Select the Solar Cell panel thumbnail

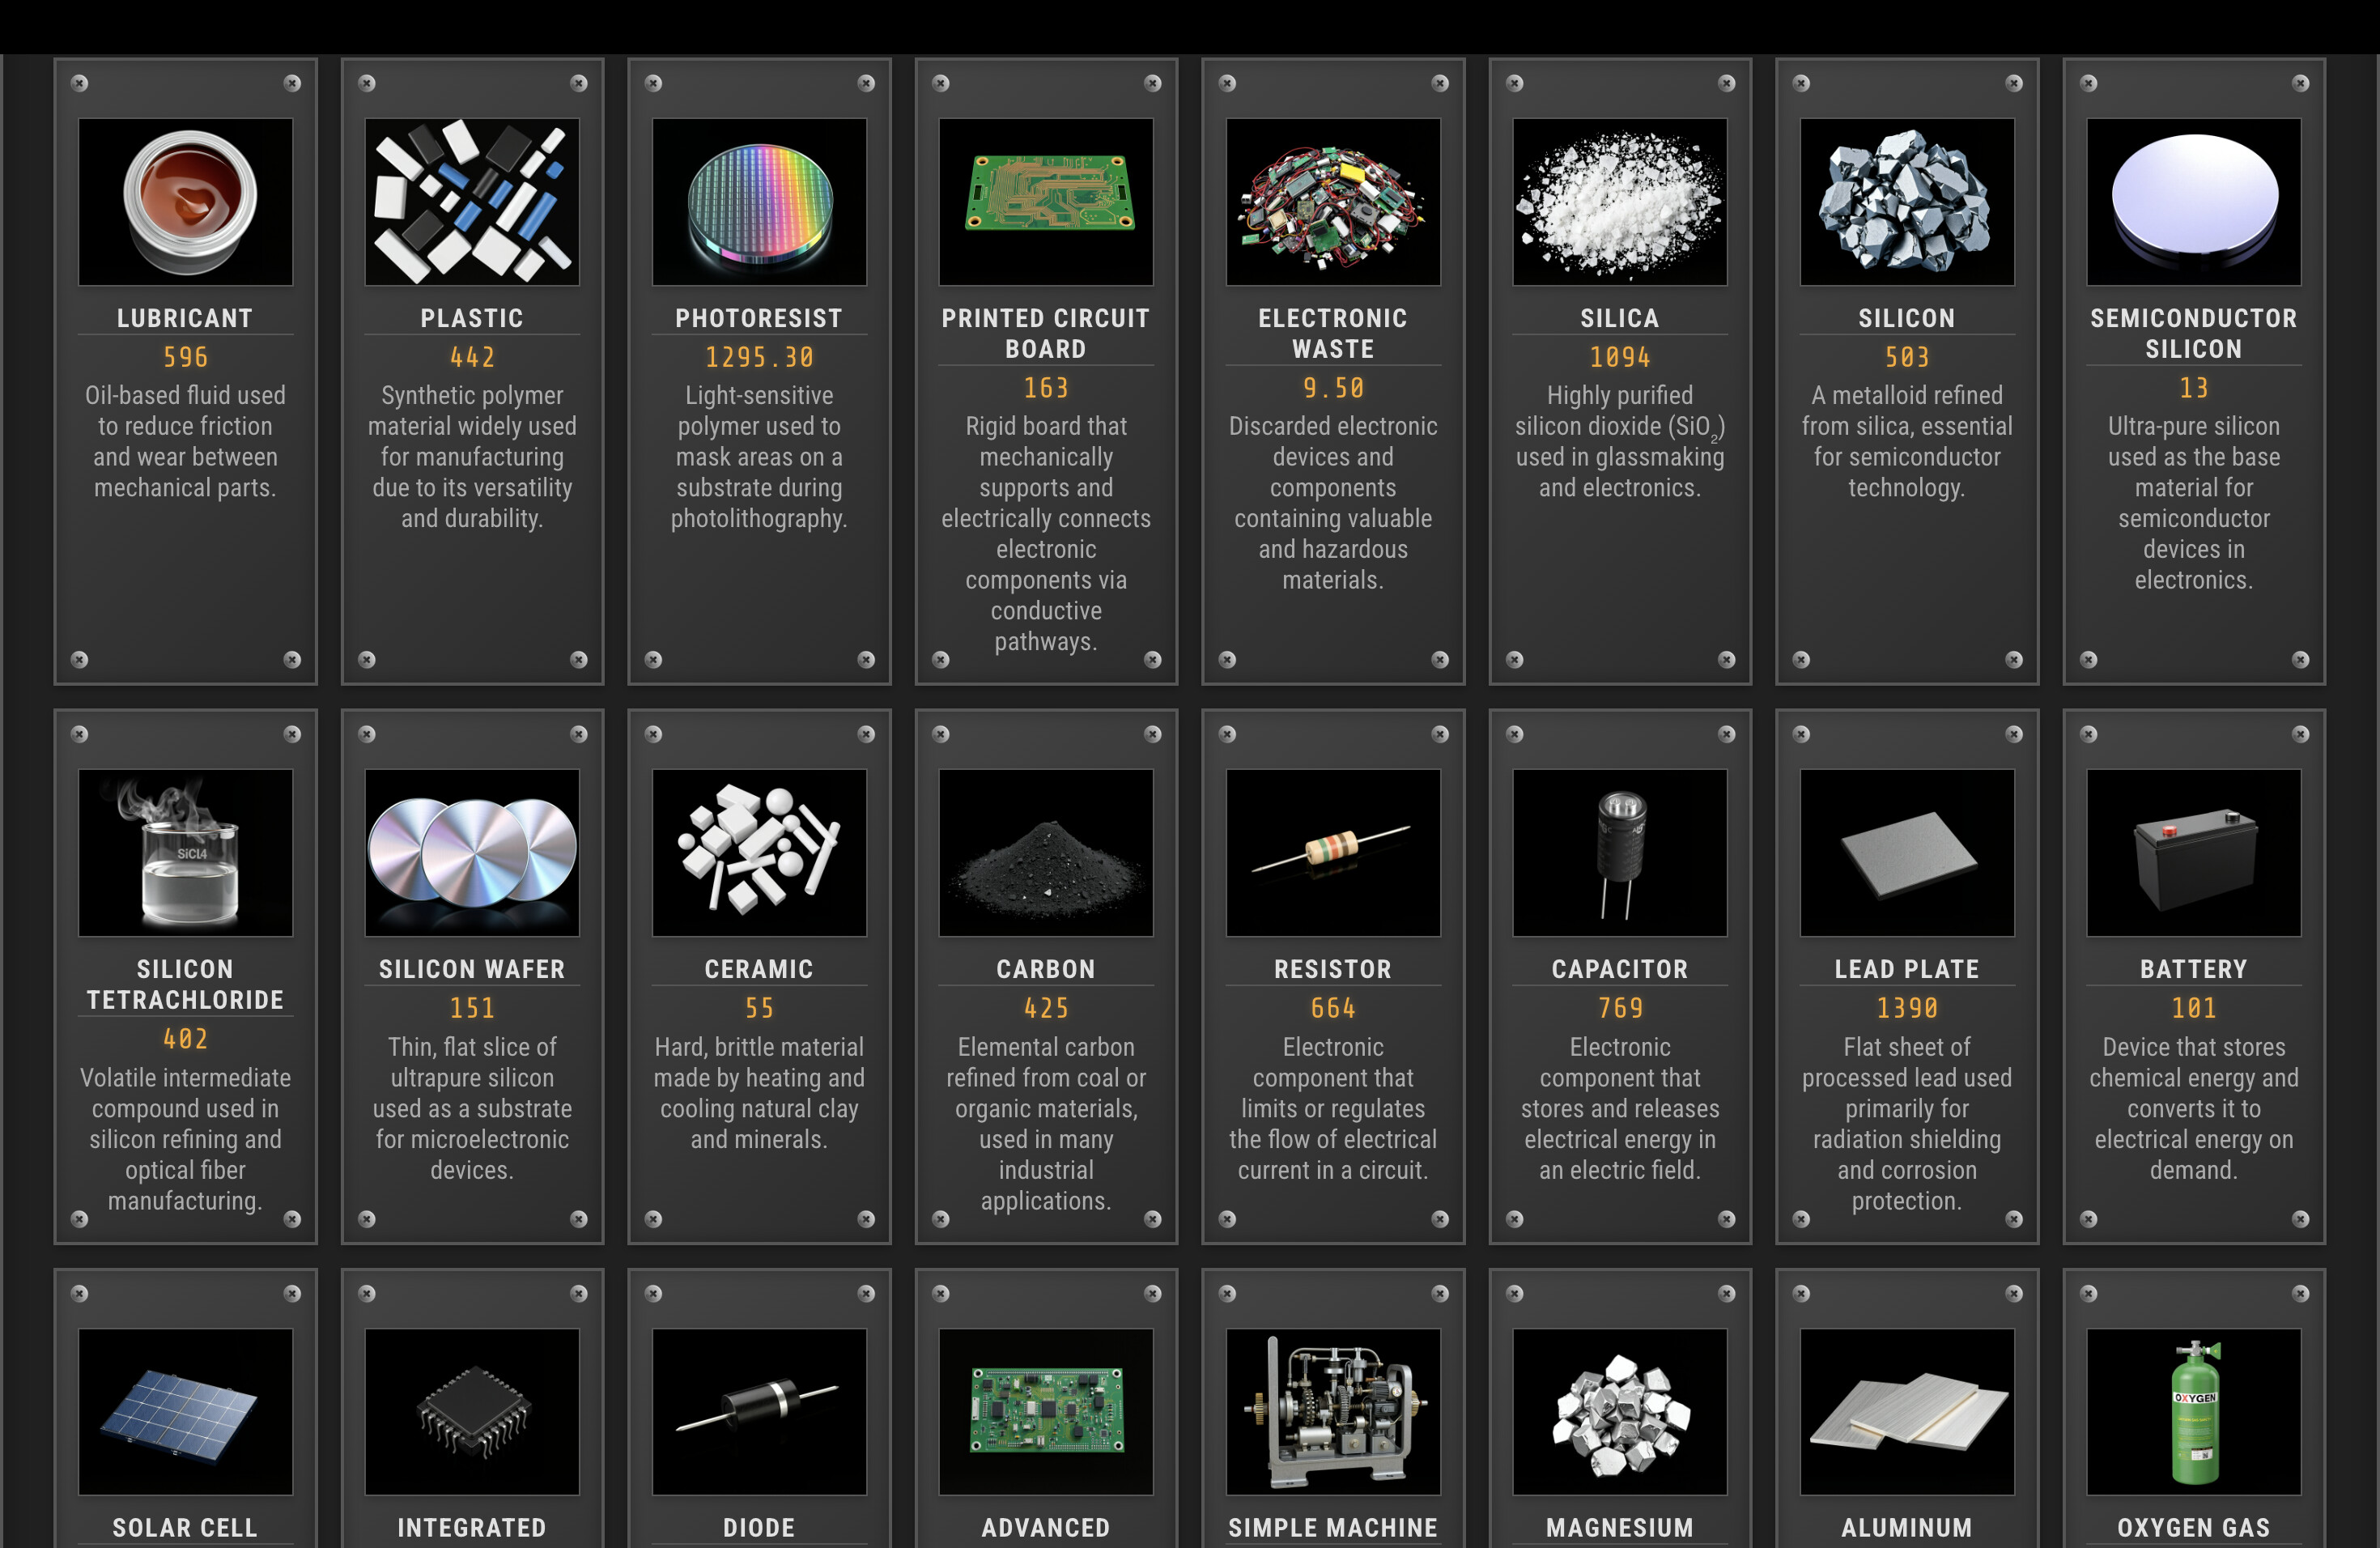click(x=185, y=1411)
